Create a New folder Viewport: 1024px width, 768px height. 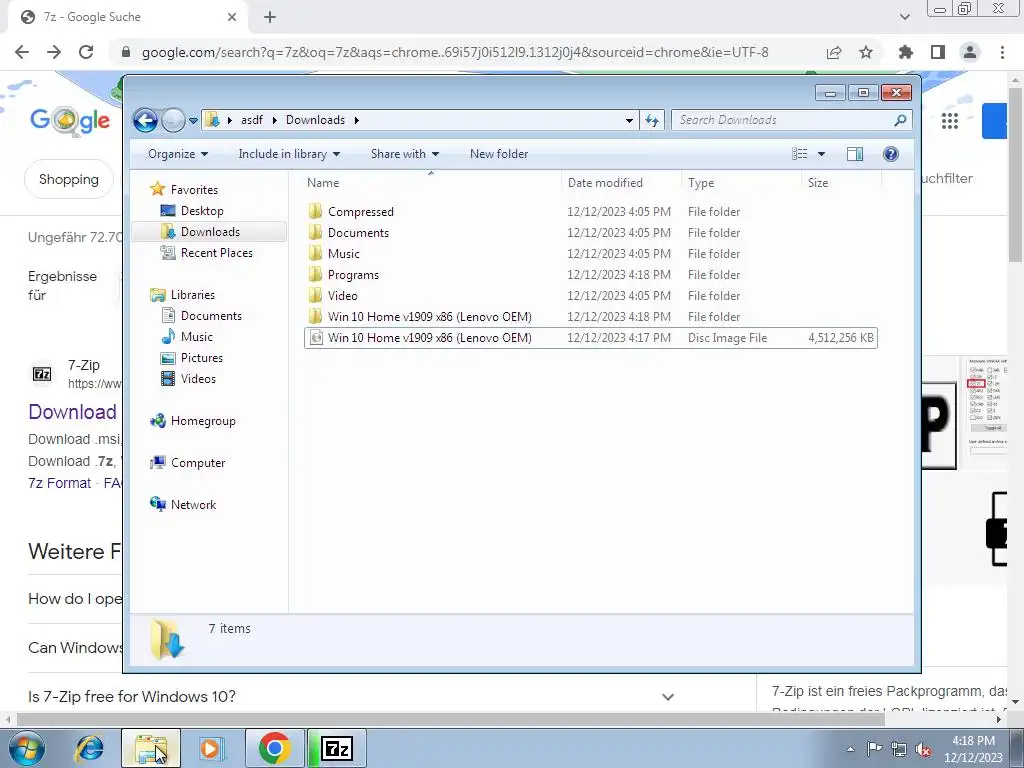point(499,154)
